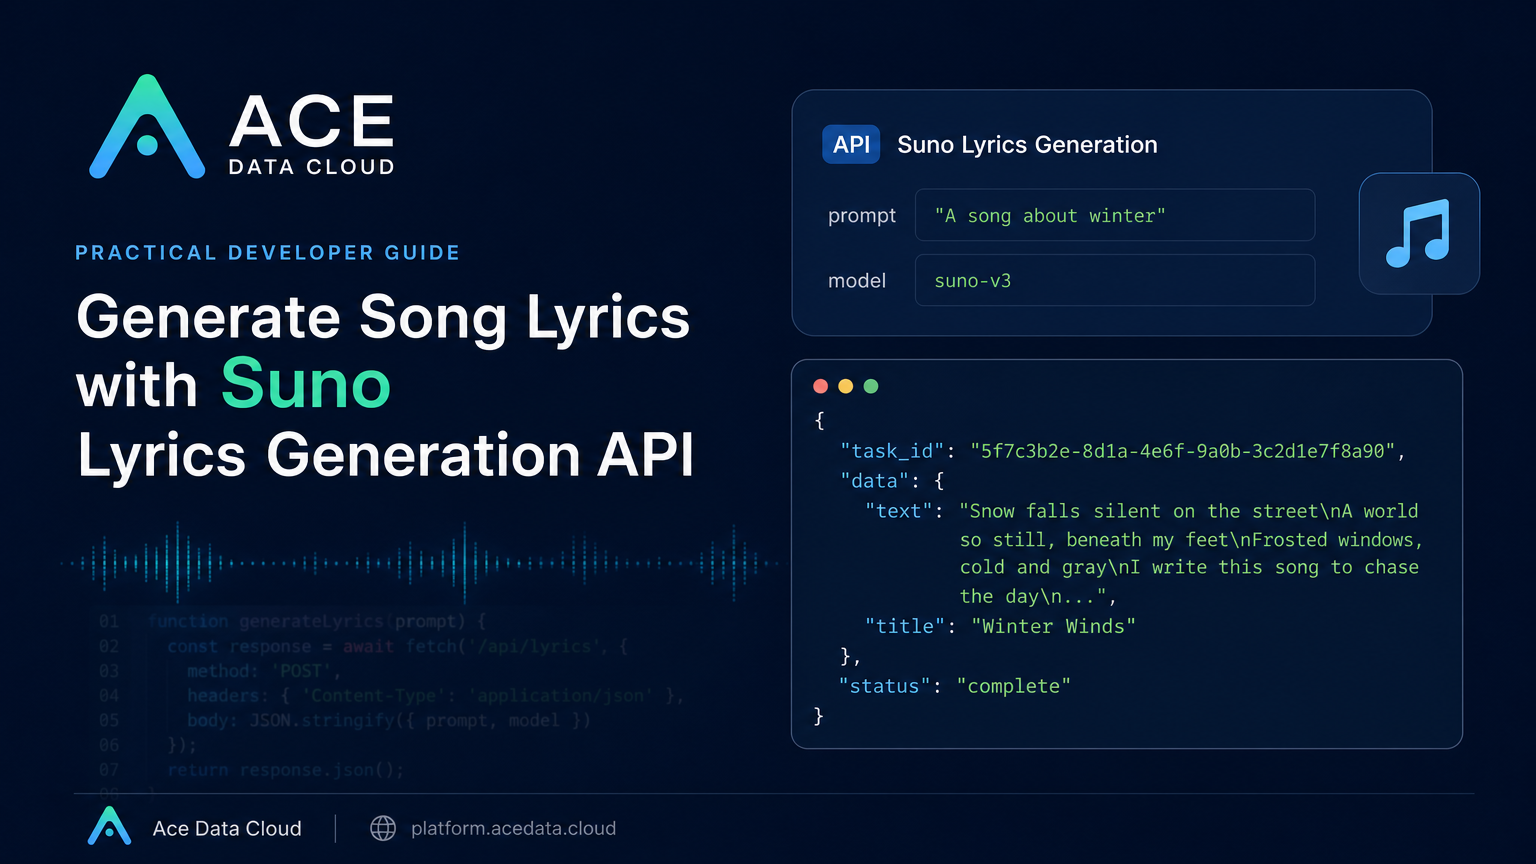
Task: Click the red dot on the JSON response window
Action: click(x=821, y=386)
